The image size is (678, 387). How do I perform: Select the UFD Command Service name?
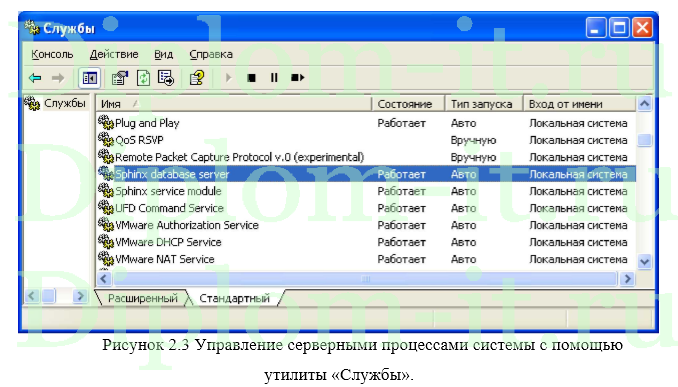coord(169,208)
